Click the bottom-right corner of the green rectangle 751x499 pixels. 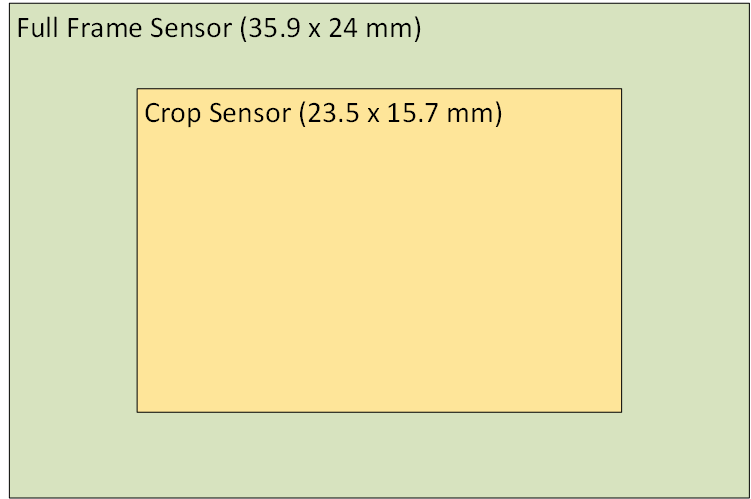[x=746, y=495]
